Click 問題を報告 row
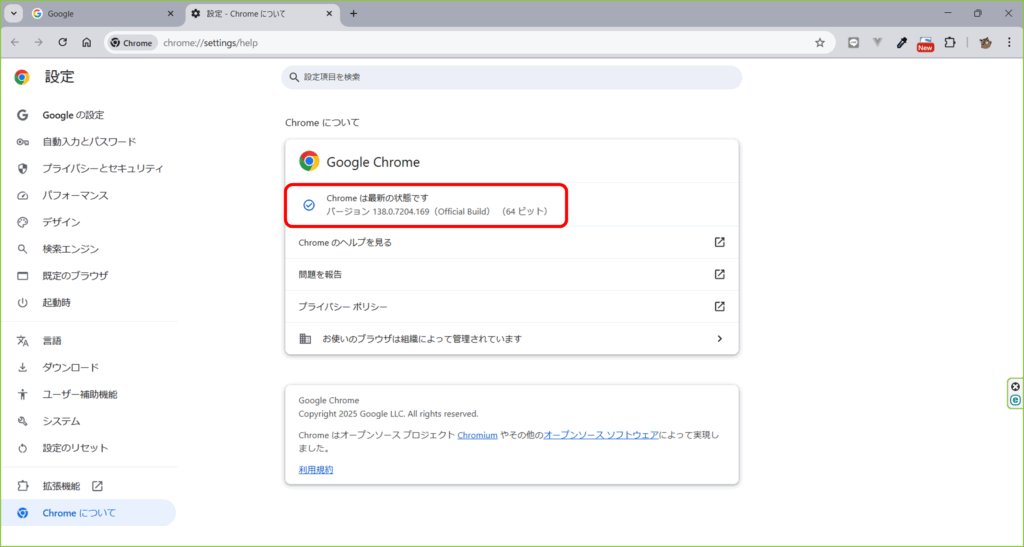The image size is (1024, 547). click(x=511, y=274)
